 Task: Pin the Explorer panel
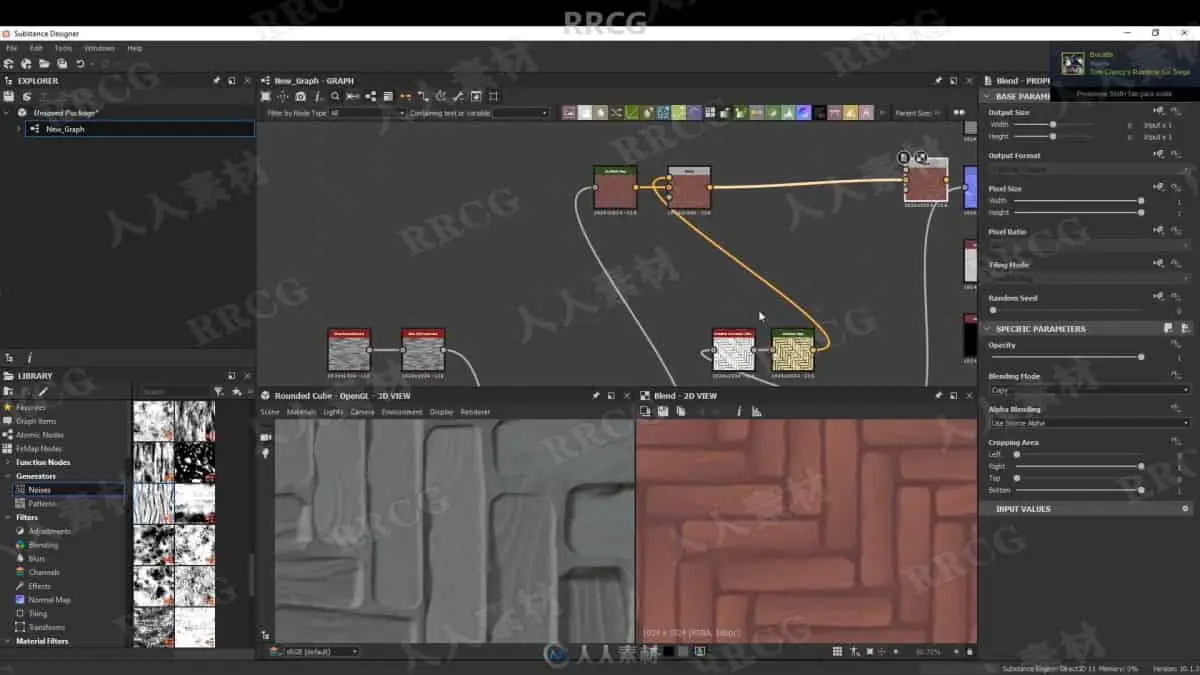point(216,80)
